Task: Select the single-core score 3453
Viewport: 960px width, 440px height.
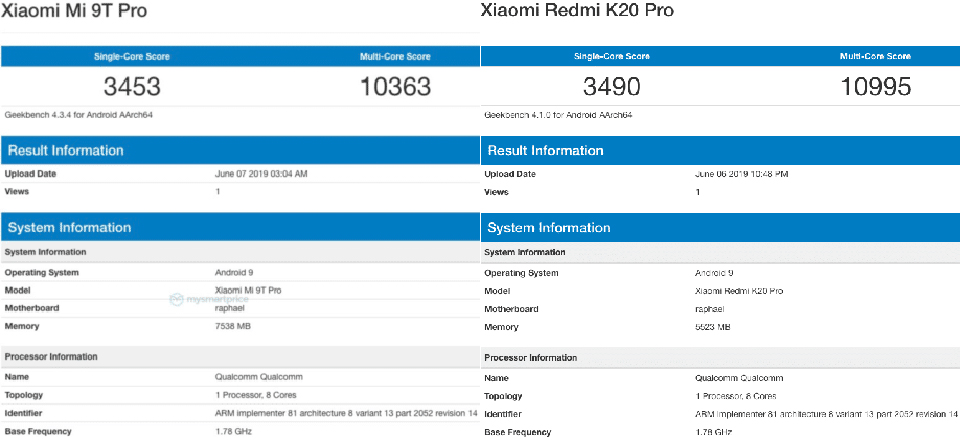Action: 132,86
